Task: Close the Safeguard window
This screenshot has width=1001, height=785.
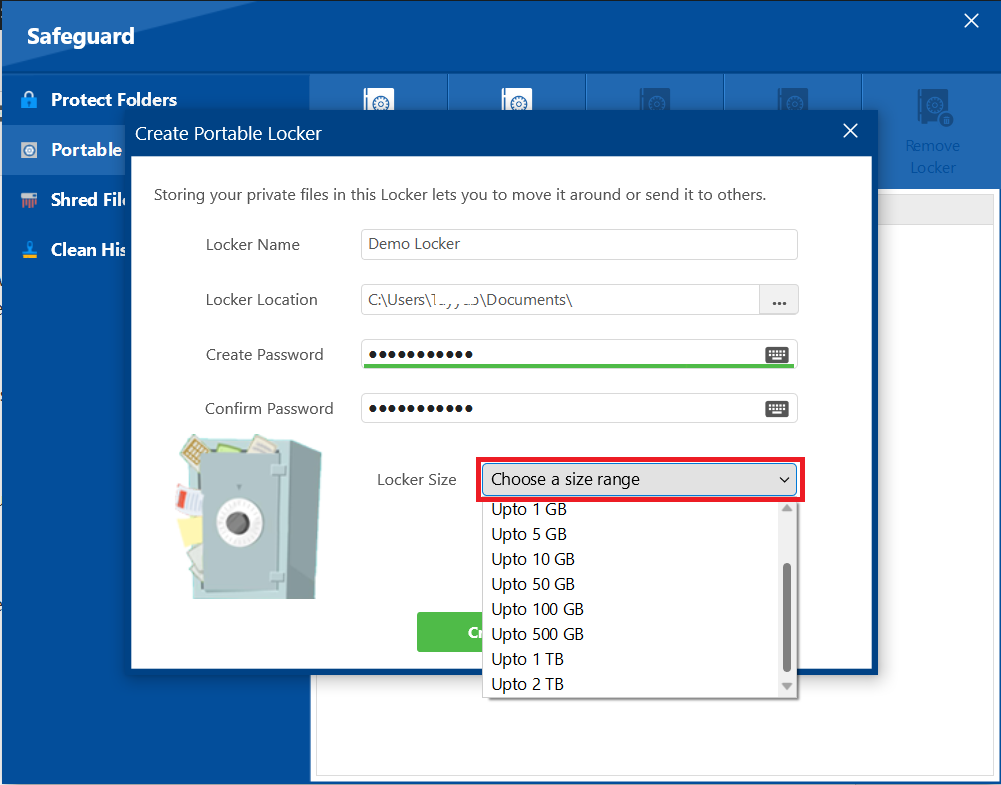Action: 971,21
